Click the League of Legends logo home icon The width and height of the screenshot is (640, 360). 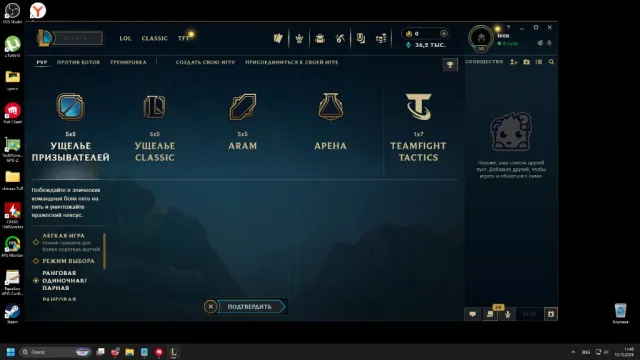pos(44,38)
